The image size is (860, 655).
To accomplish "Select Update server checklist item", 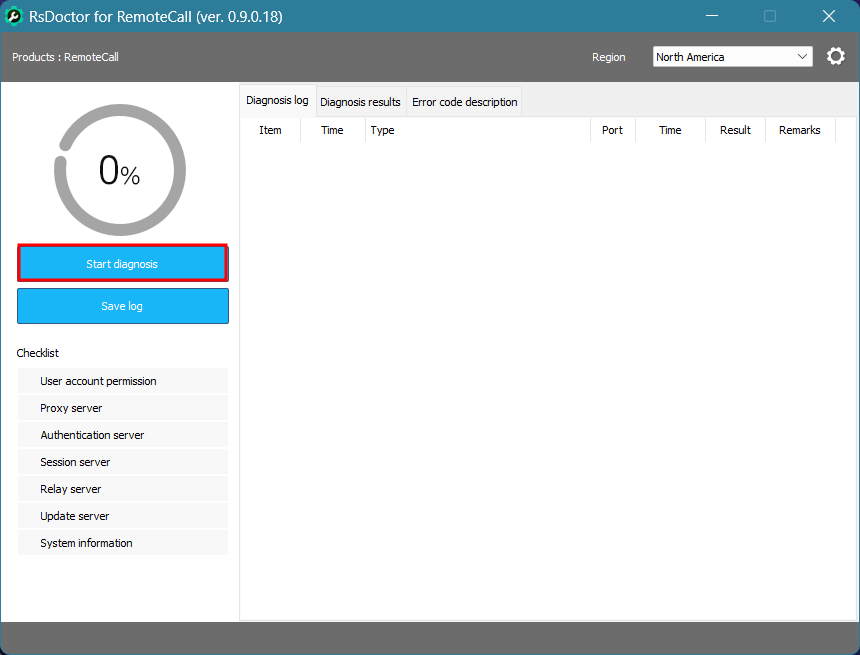I will point(123,516).
